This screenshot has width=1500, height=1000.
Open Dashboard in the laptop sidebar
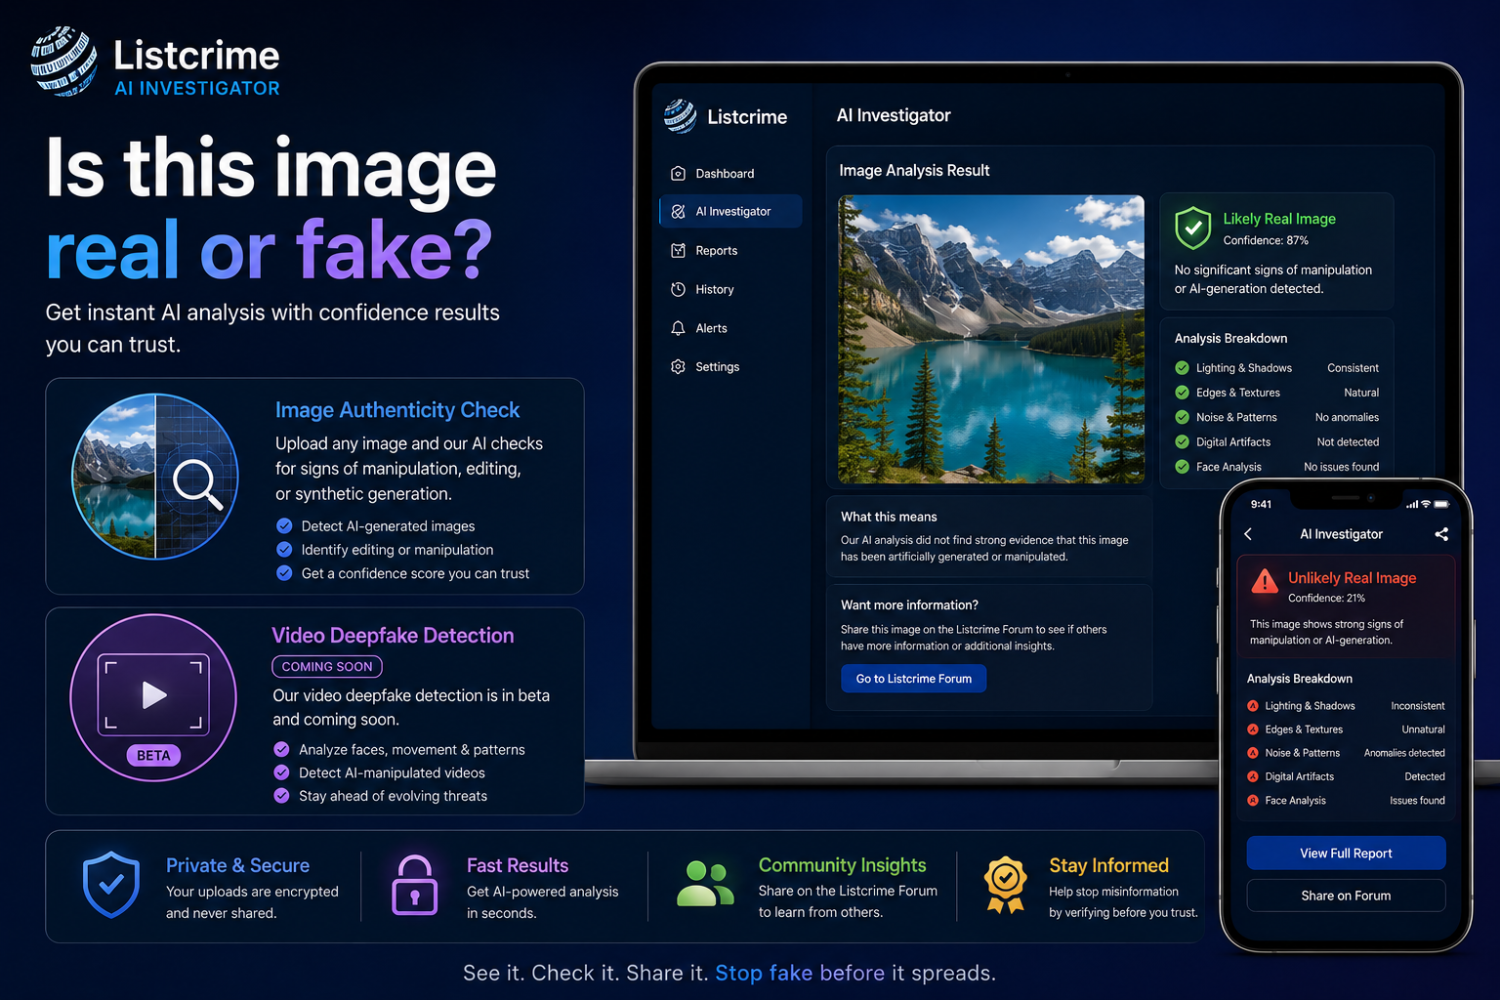(712, 173)
